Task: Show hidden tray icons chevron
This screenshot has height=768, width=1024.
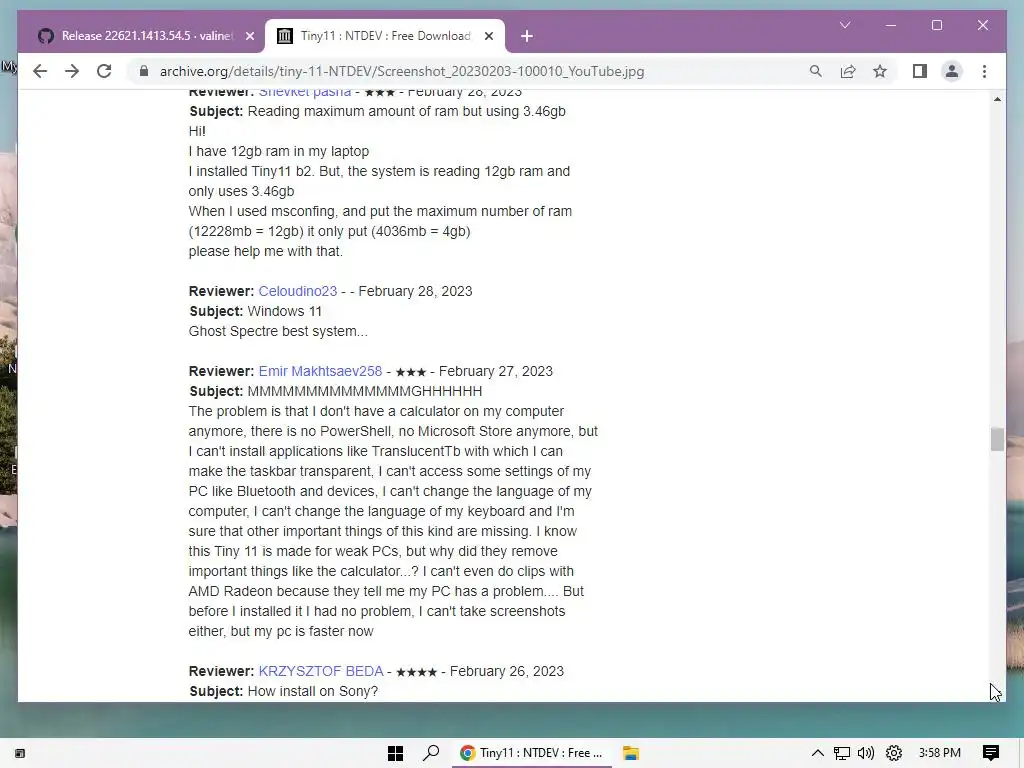Action: pos(818,753)
